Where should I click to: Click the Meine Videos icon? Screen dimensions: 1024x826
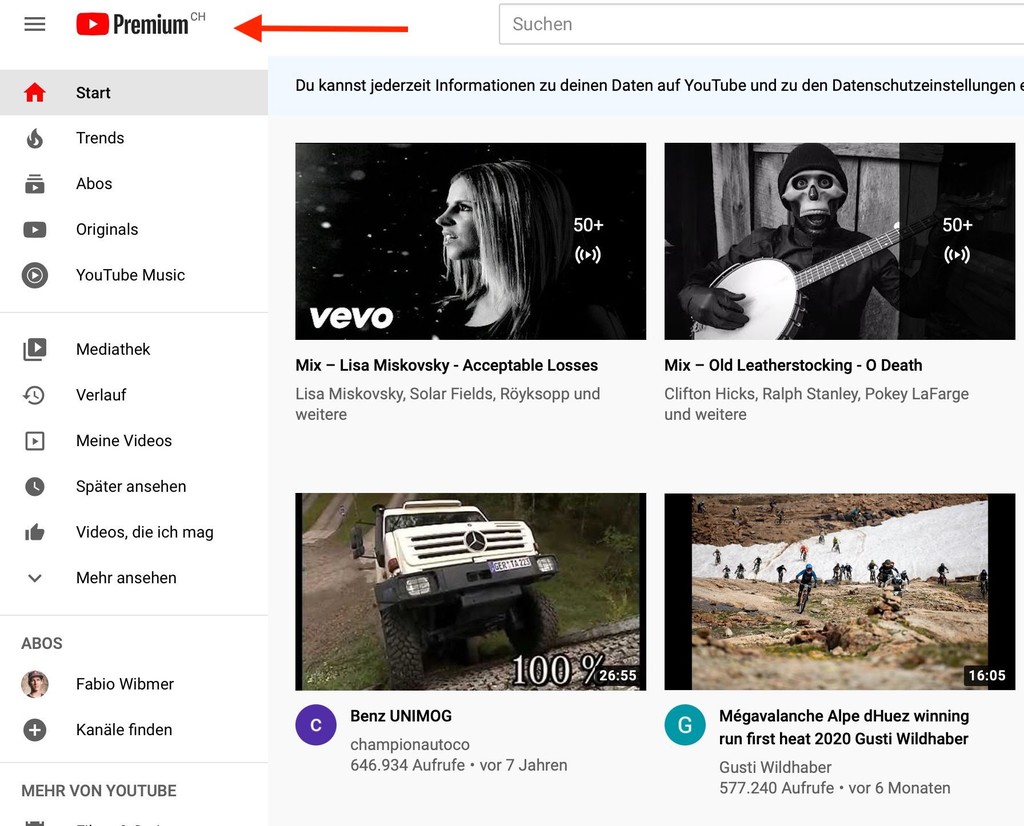[35, 441]
